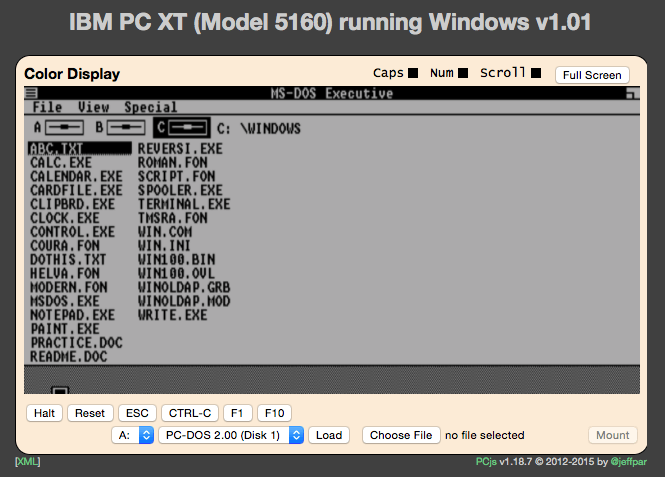The image size is (665, 477).
Task: Select SPOOLER.EXE file
Action: click(x=180, y=190)
